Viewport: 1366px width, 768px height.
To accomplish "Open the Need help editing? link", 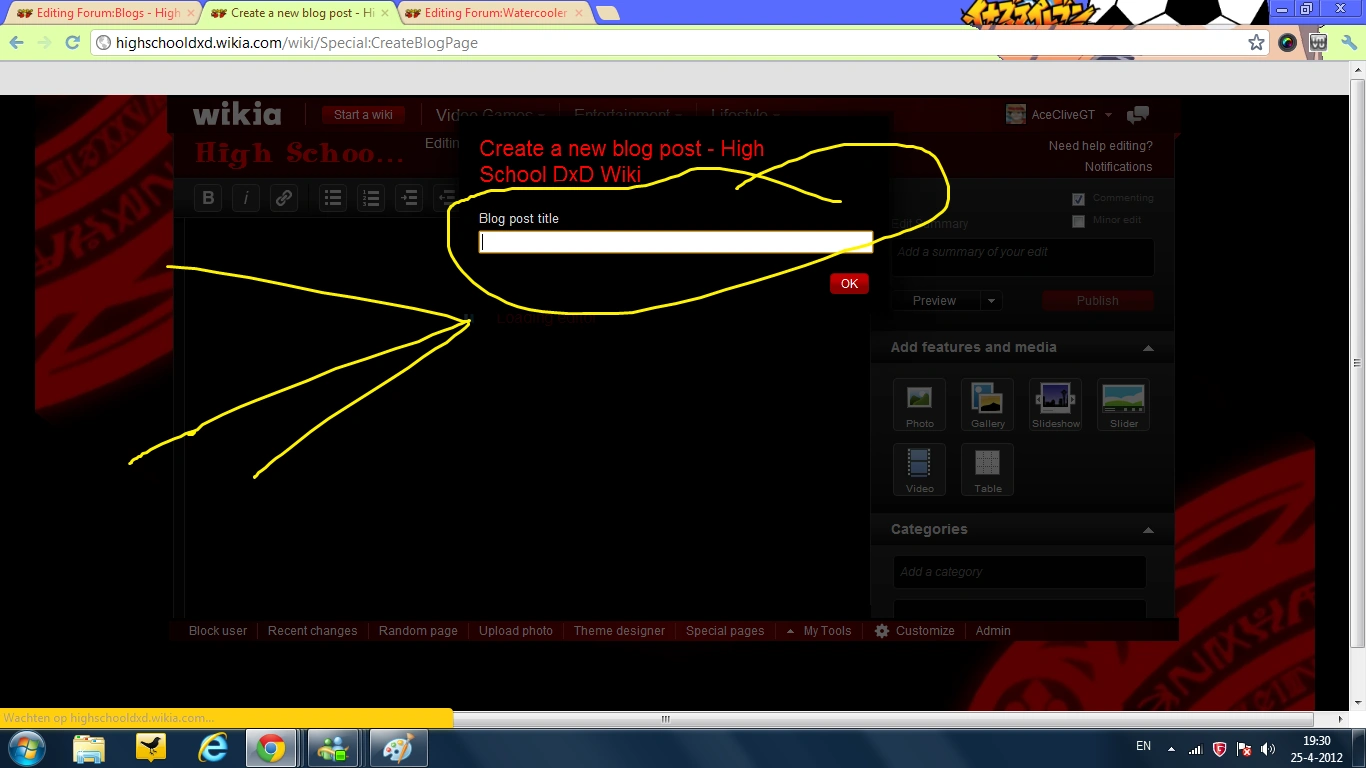I will tap(1100, 146).
